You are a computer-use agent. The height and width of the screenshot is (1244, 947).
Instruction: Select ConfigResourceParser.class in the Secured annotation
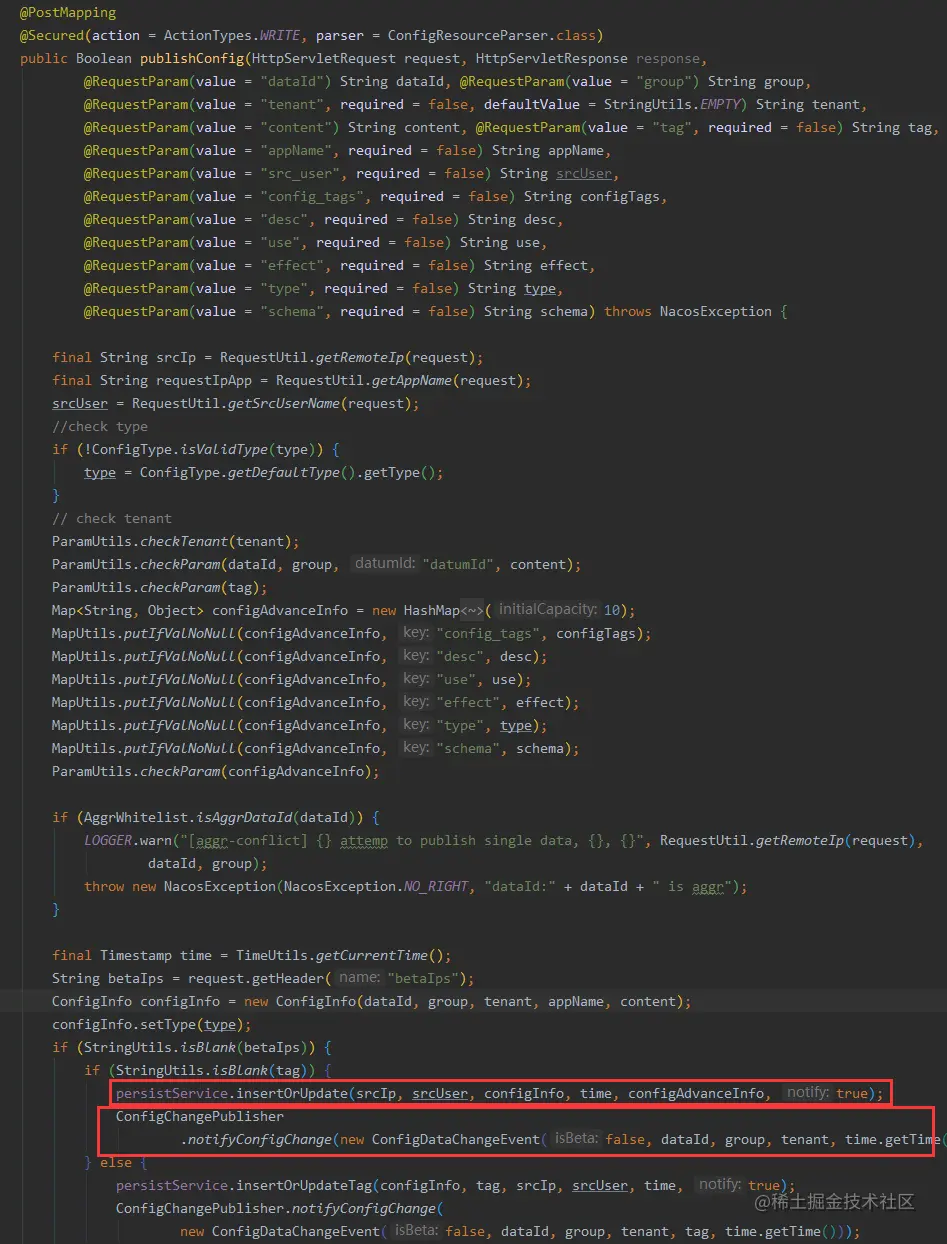(x=492, y=36)
